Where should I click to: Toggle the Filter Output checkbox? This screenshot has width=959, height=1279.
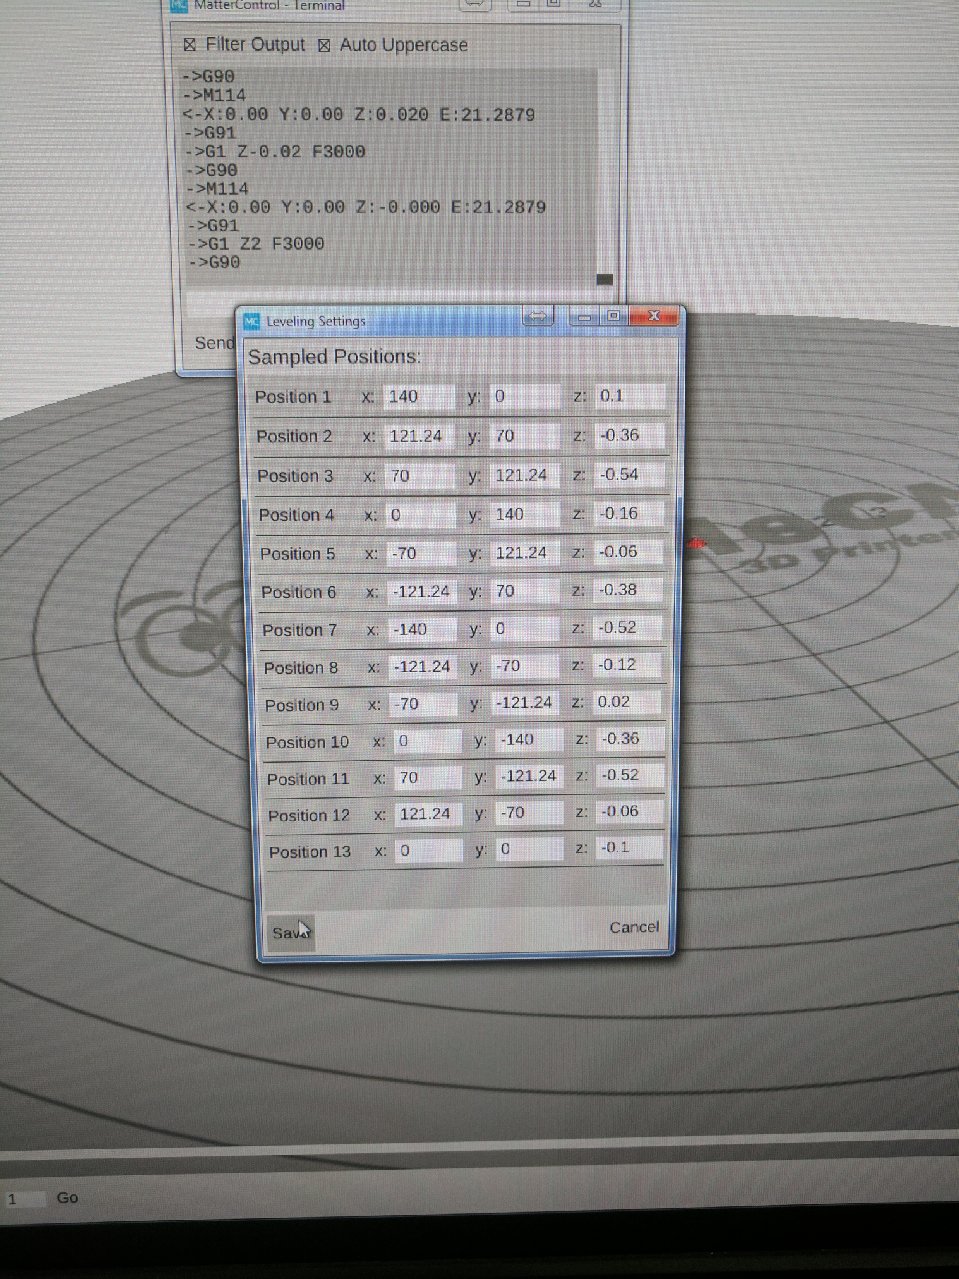click(x=190, y=46)
